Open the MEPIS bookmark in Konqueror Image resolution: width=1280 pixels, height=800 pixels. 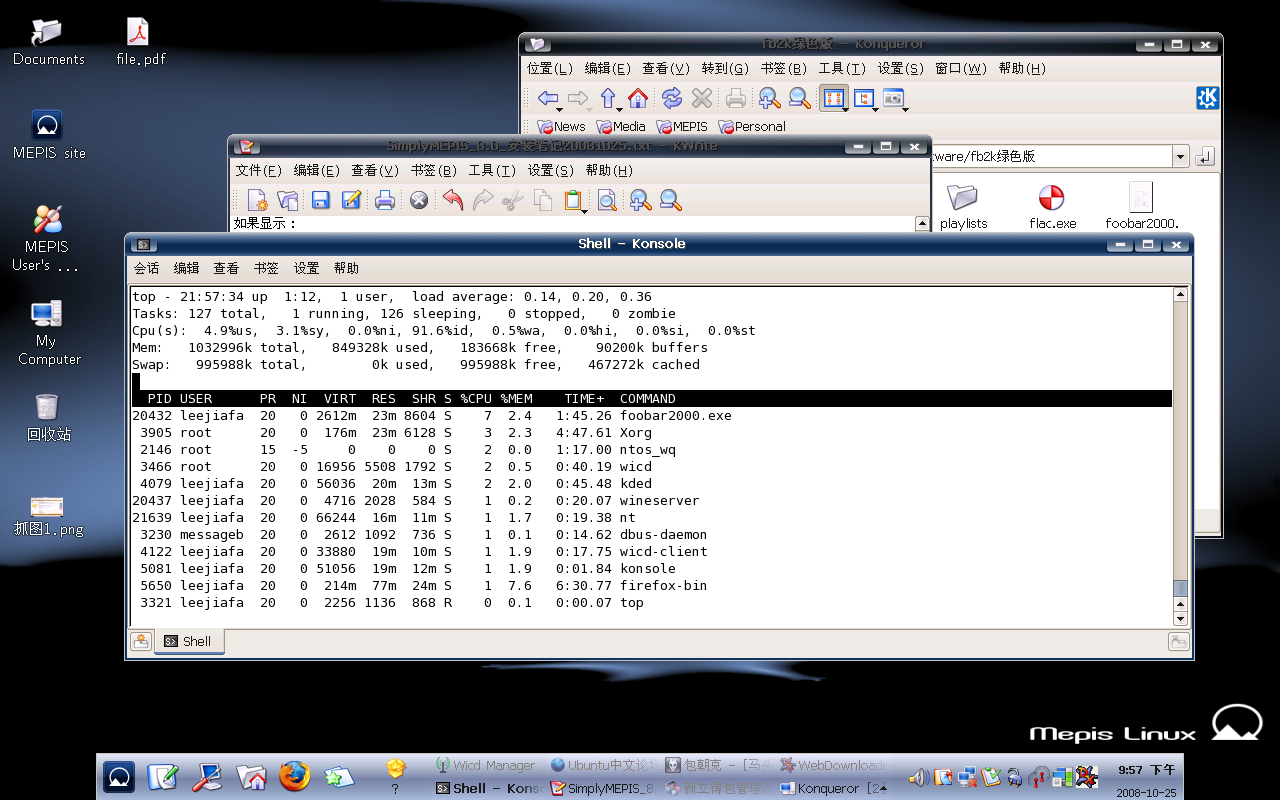point(682,126)
